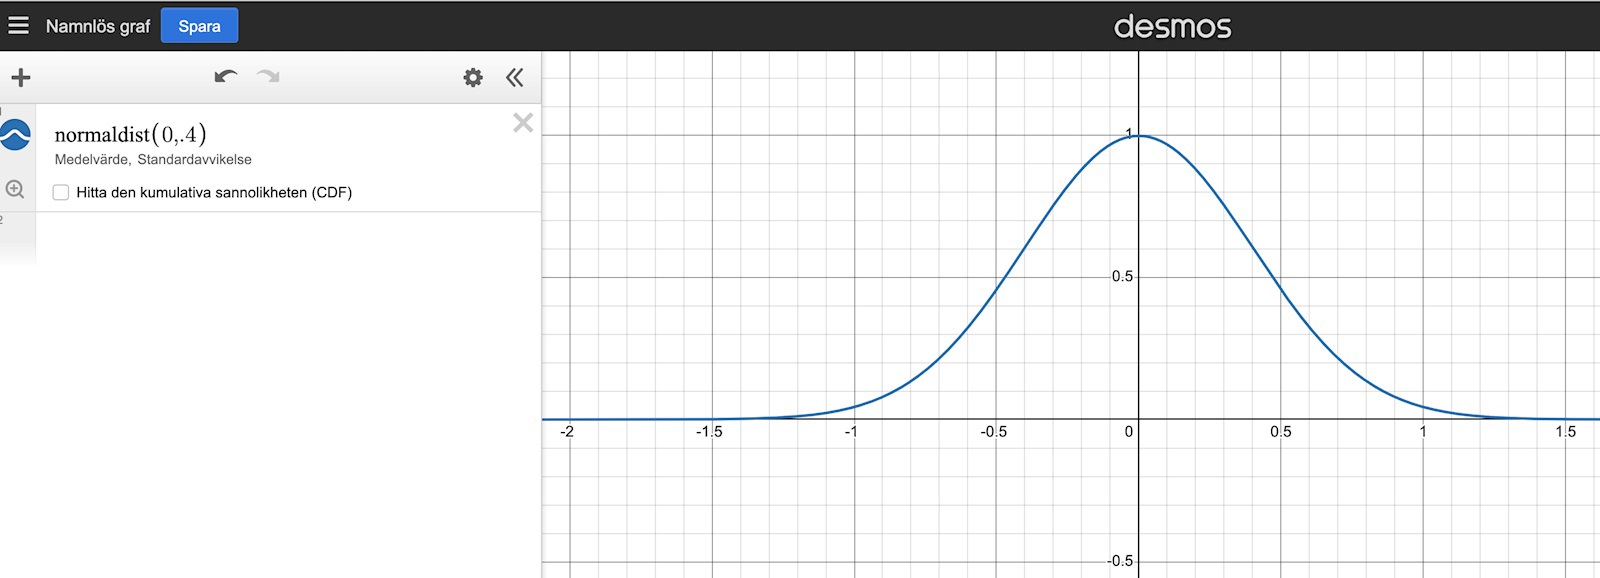Toggle visibility of the normaldist curve icon
The width and height of the screenshot is (1600, 578).
pos(16,134)
